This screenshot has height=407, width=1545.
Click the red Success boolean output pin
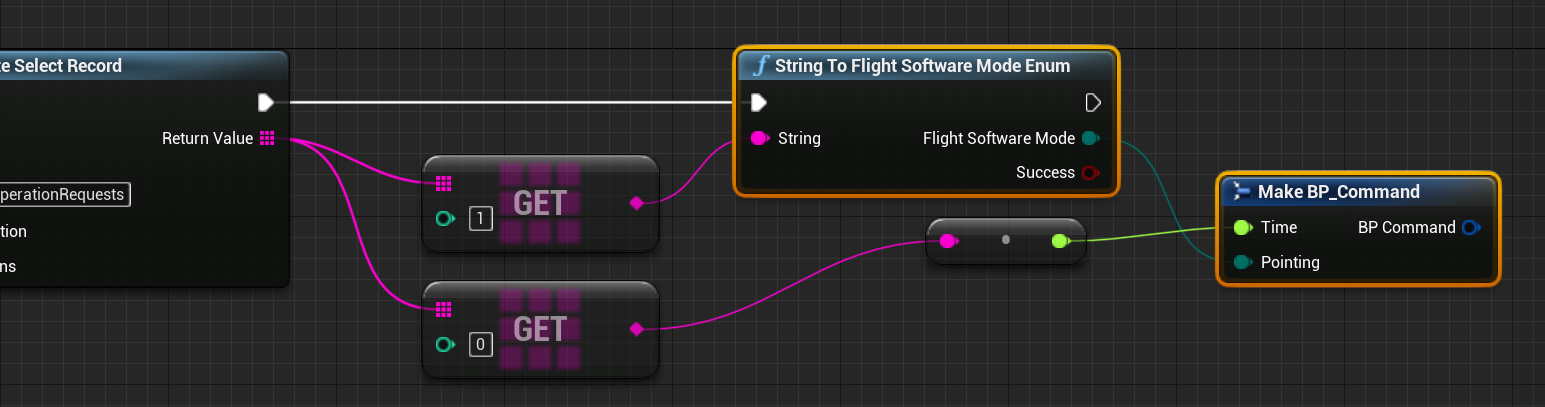click(1090, 173)
